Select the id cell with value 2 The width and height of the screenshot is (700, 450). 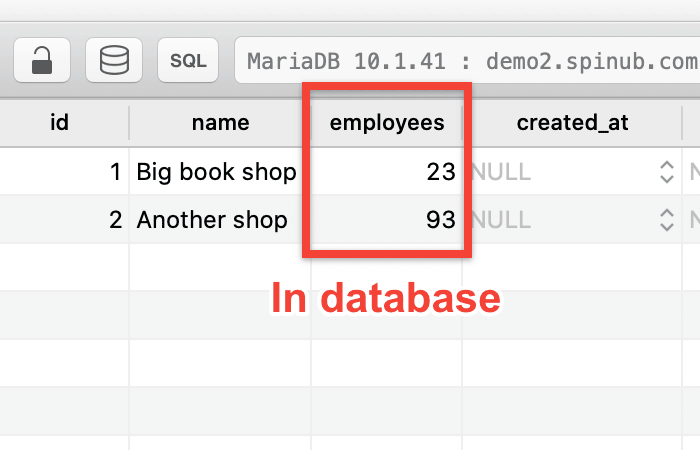pyautogui.click(x=64, y=219)
